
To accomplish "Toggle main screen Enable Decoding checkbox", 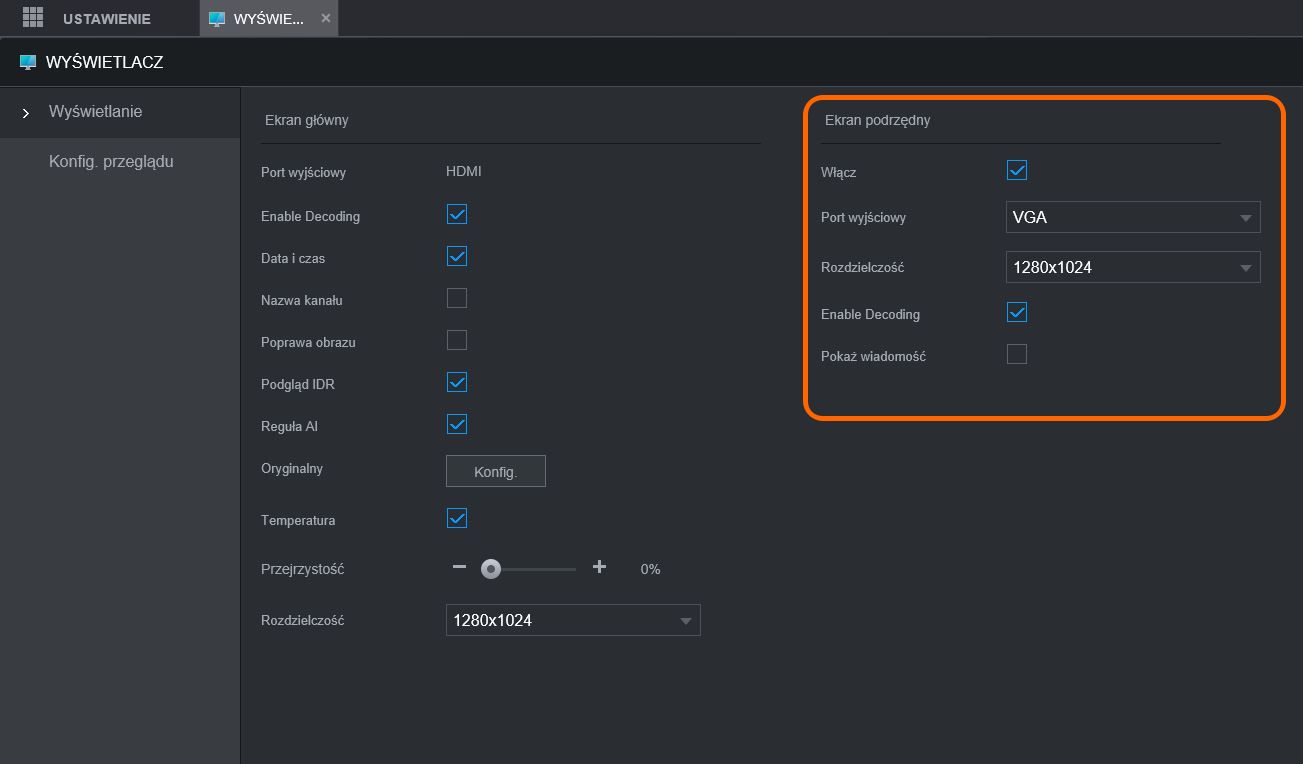I will pos(457,215).
